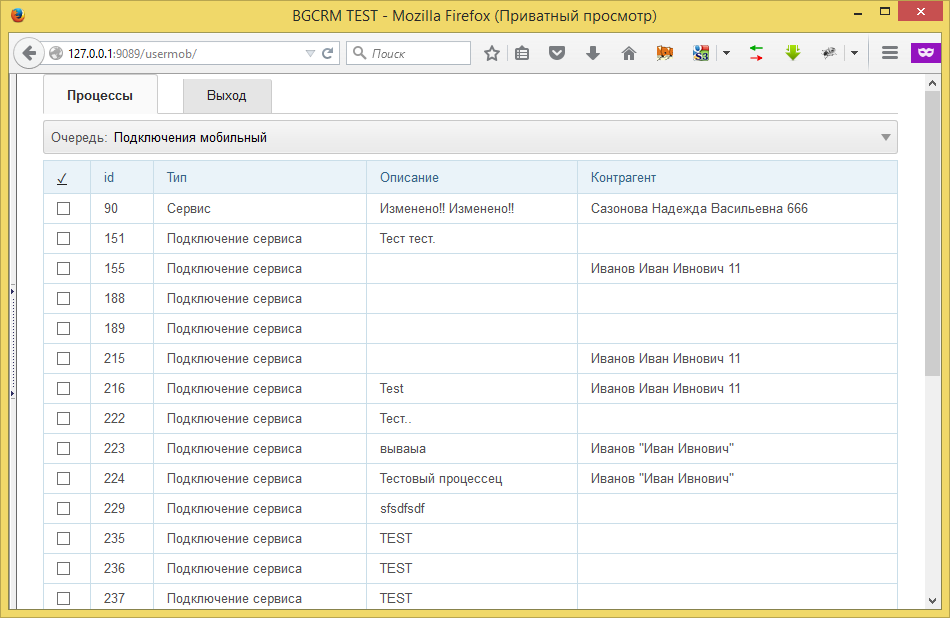Check the box for process 224
The width and height of the screenshot is (950, 618).
coord(64,478)
